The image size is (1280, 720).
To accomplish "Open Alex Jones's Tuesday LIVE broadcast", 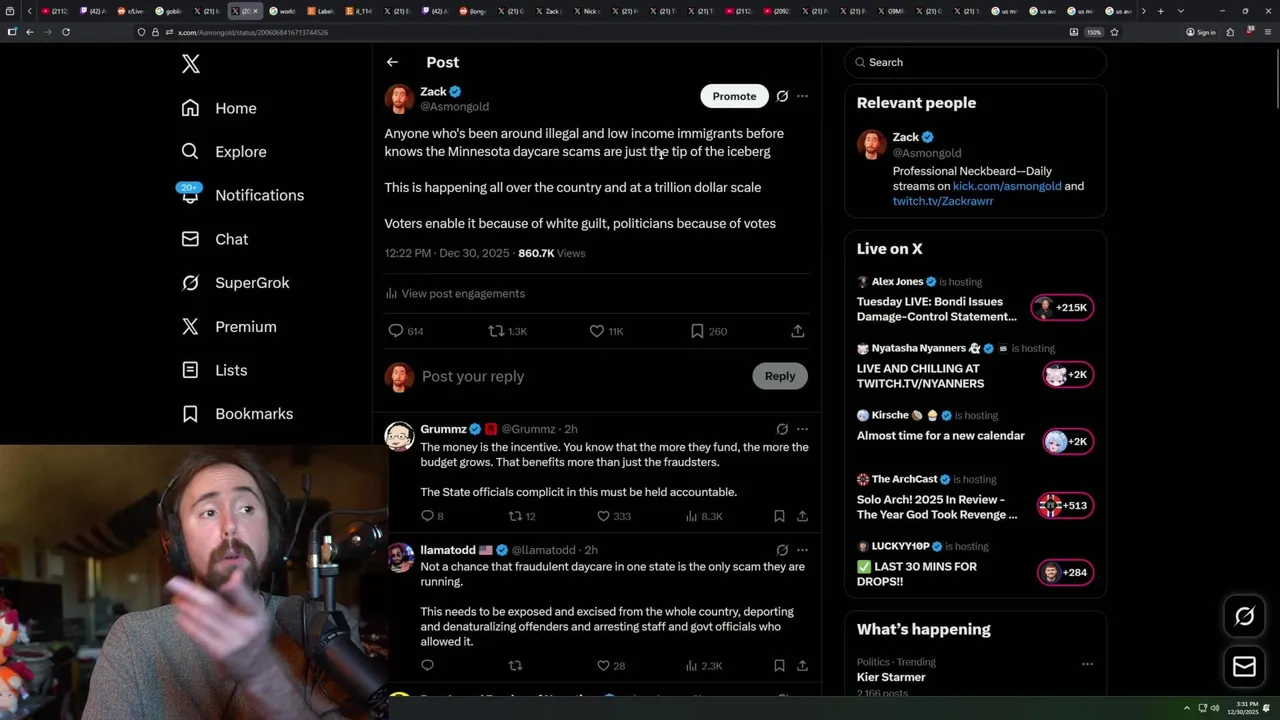I will pos(937,309).
